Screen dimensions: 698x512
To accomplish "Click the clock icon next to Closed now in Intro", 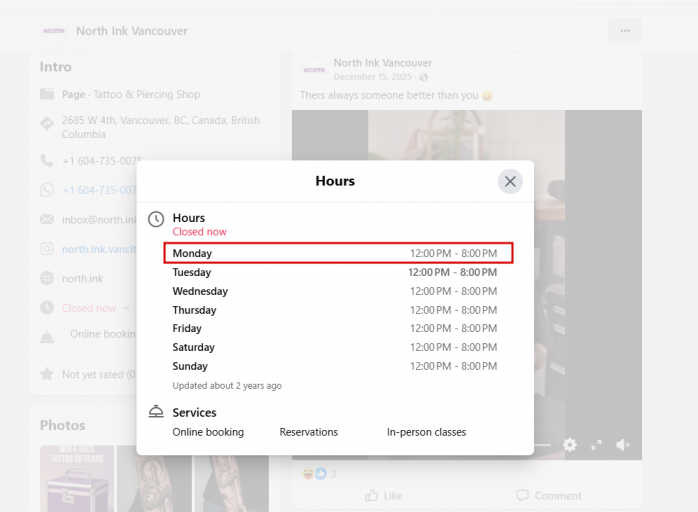I will click(47, 308).
